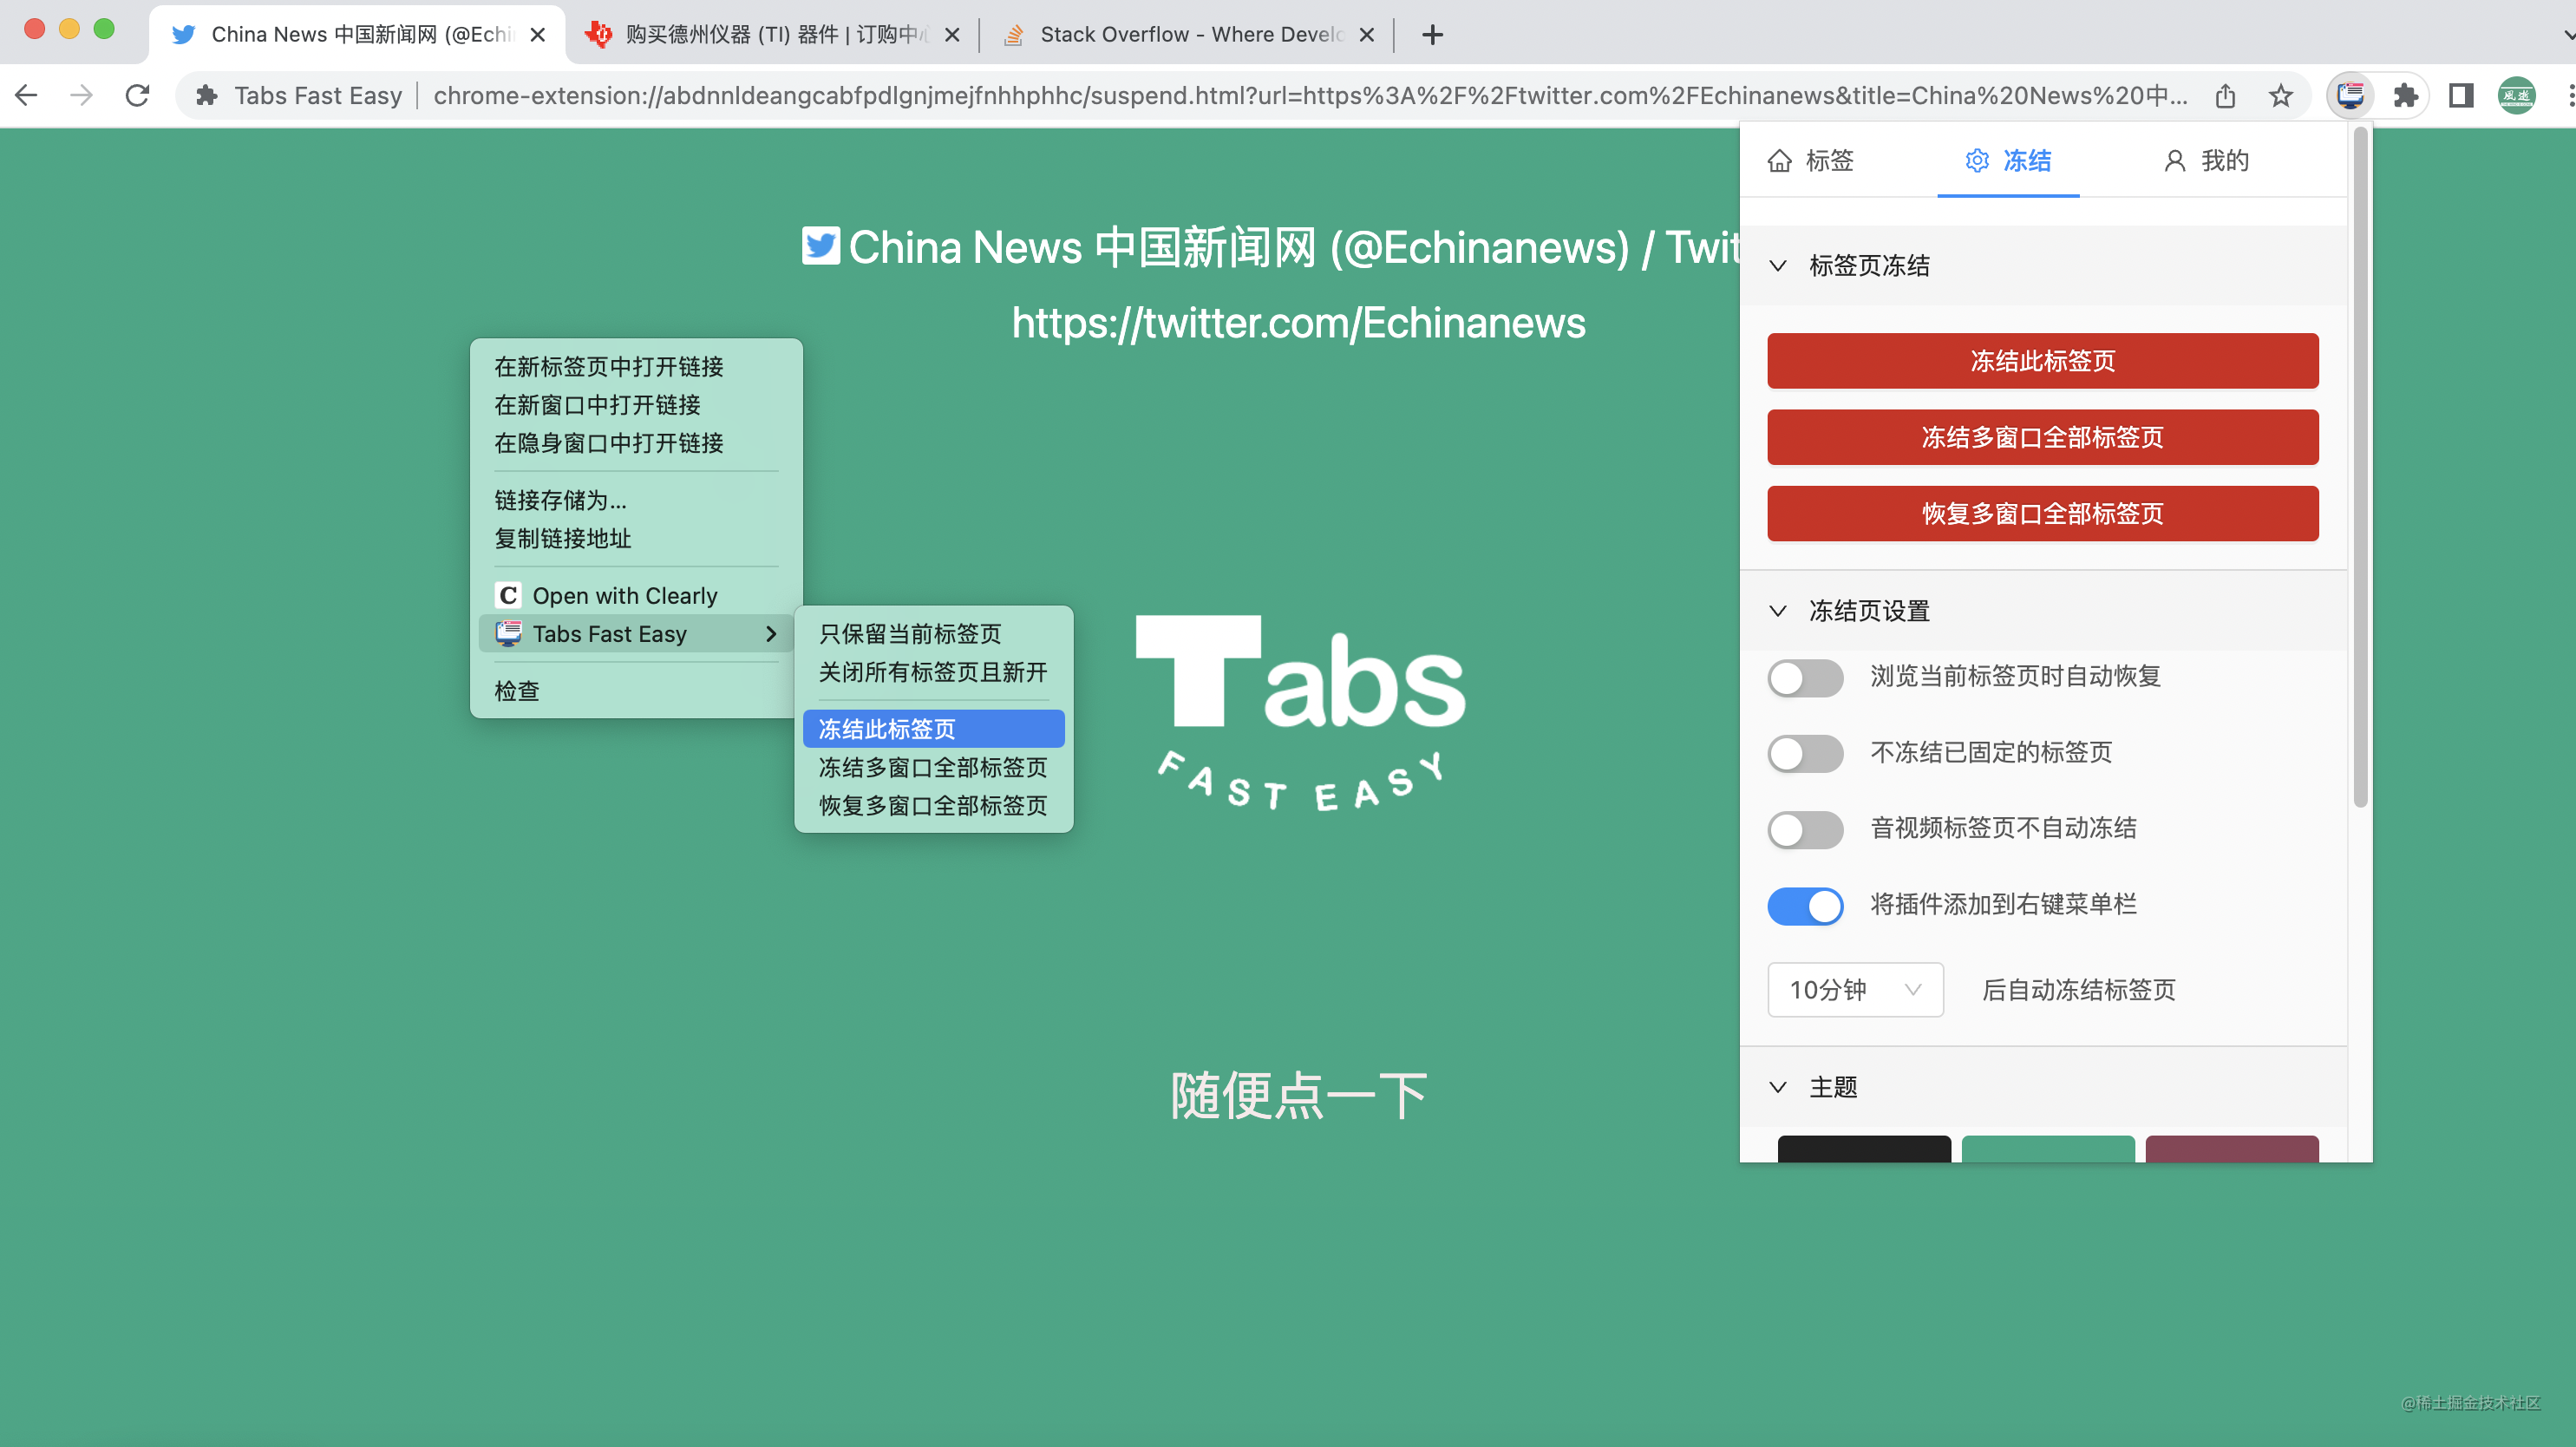Click the browser forward arrow

[82, 95]
